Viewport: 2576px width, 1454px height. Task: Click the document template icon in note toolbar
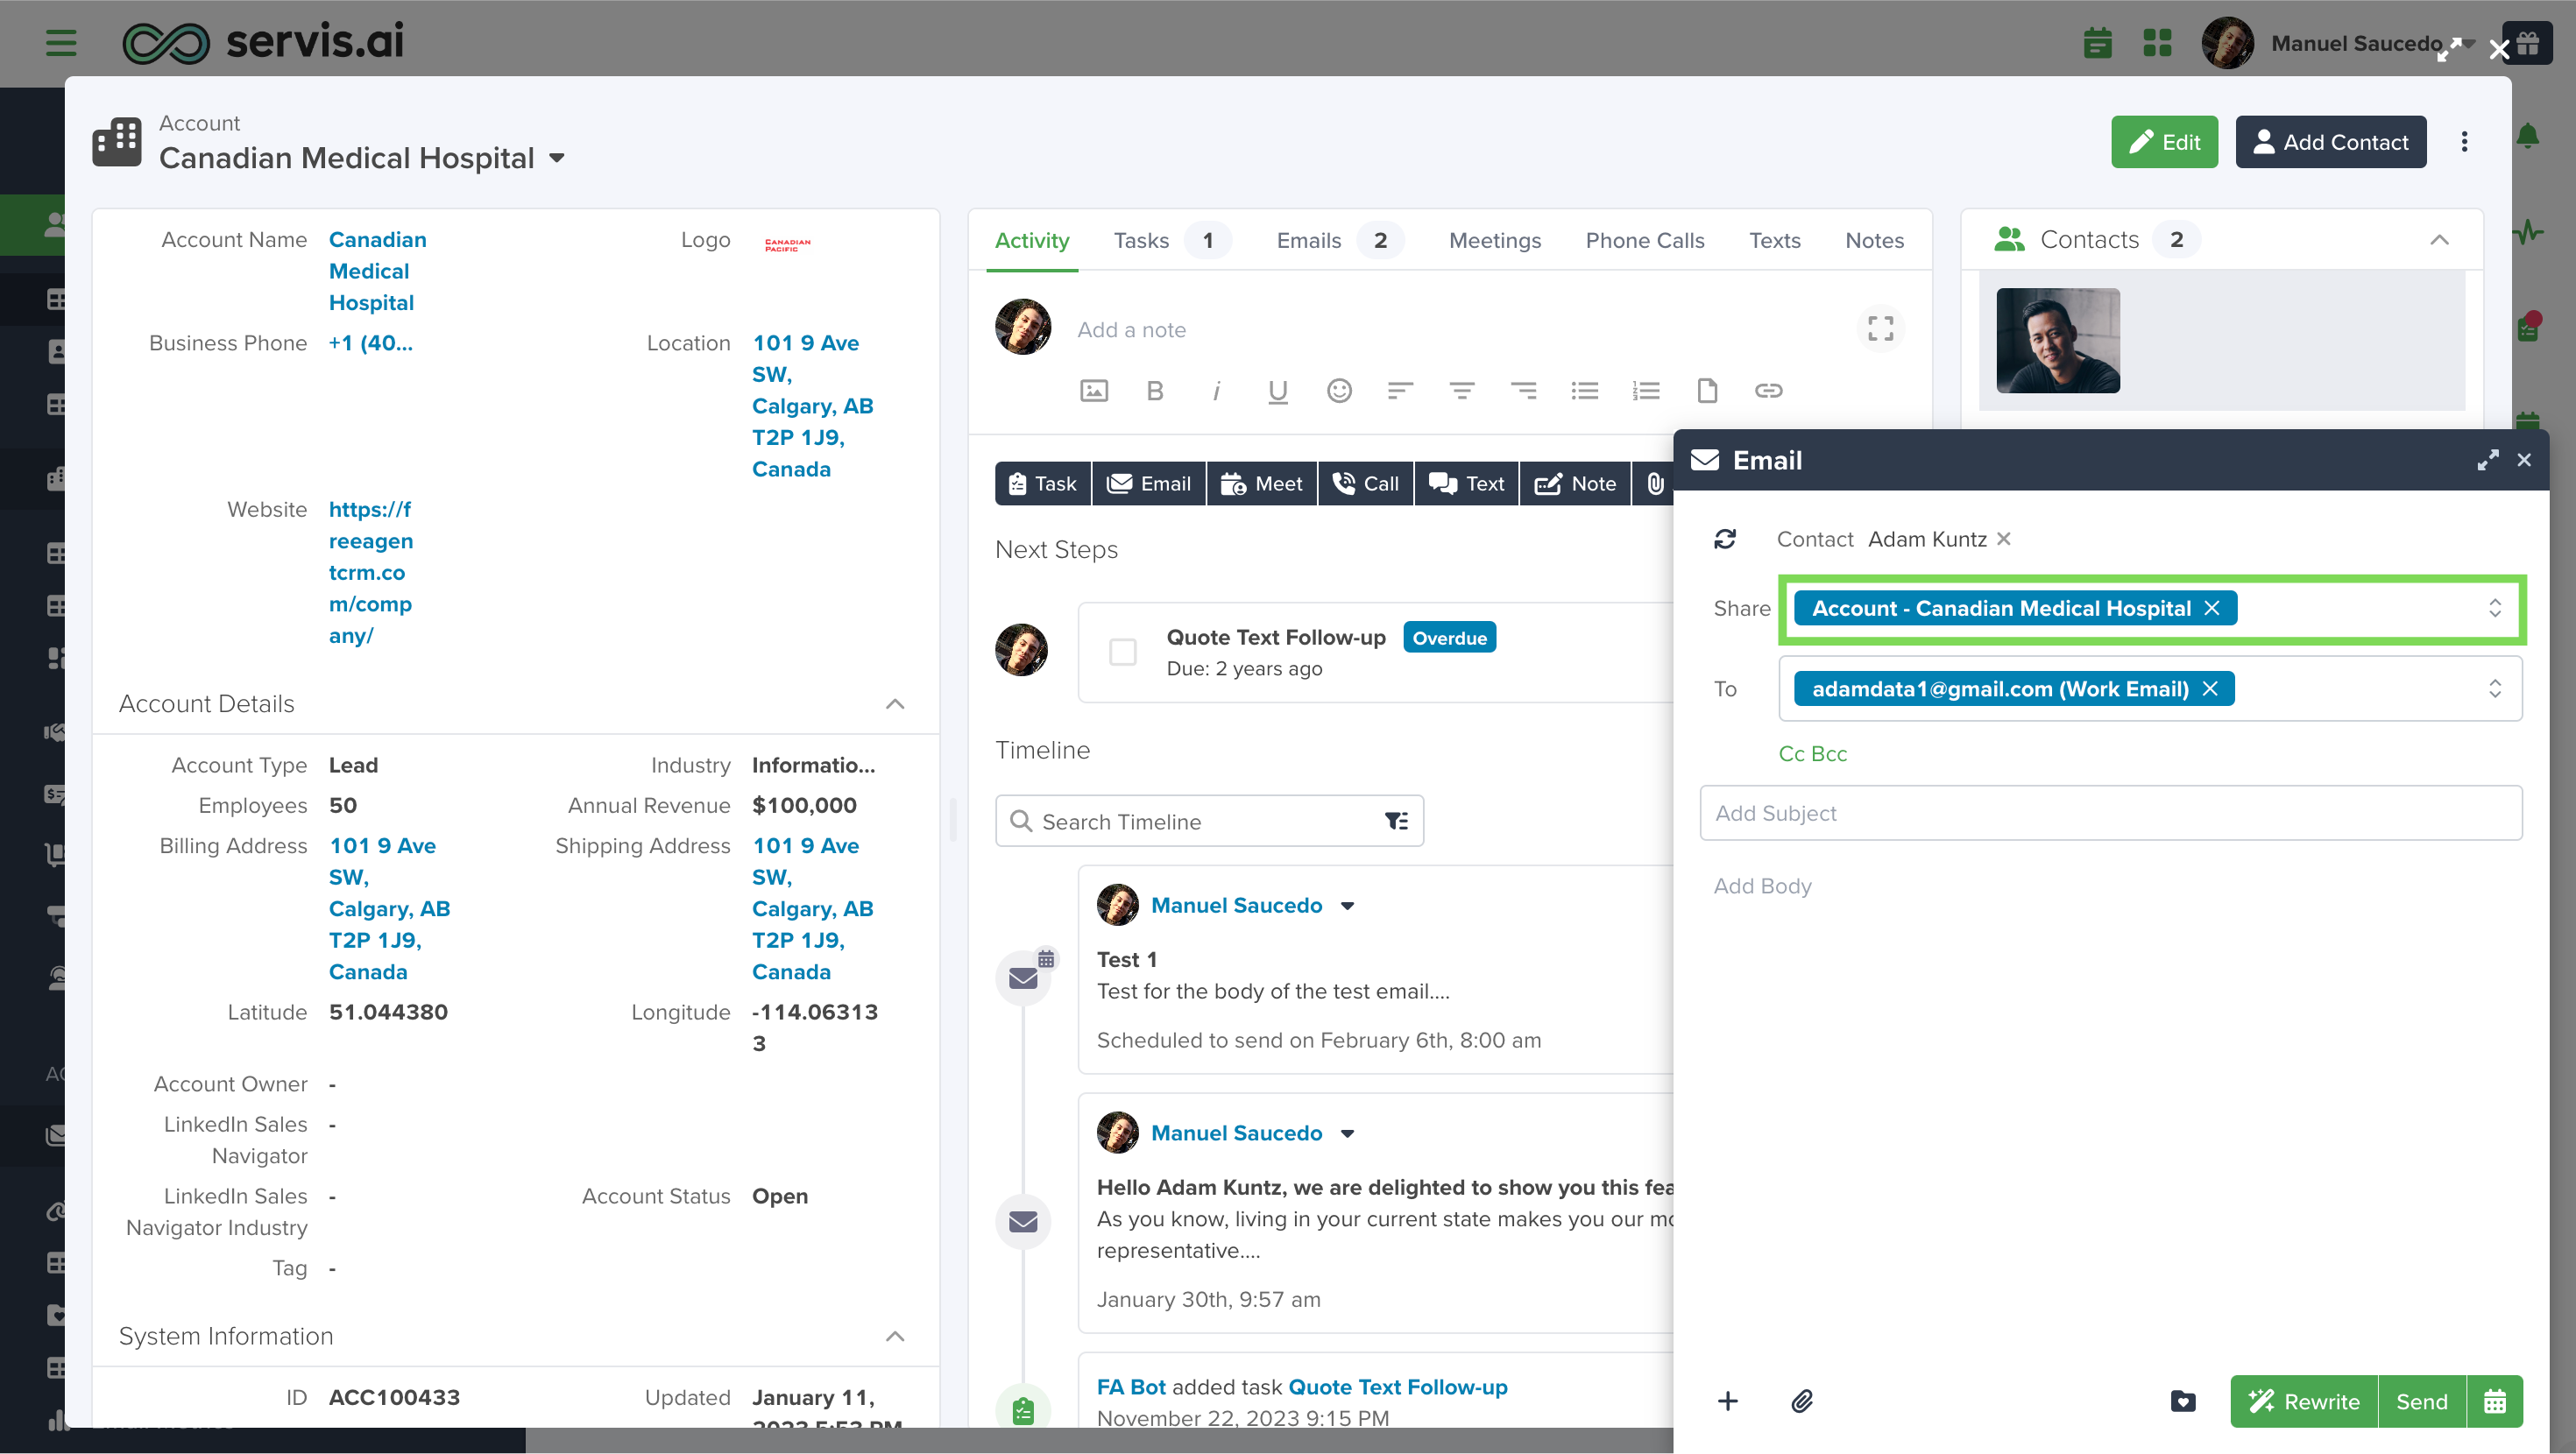1707,391
